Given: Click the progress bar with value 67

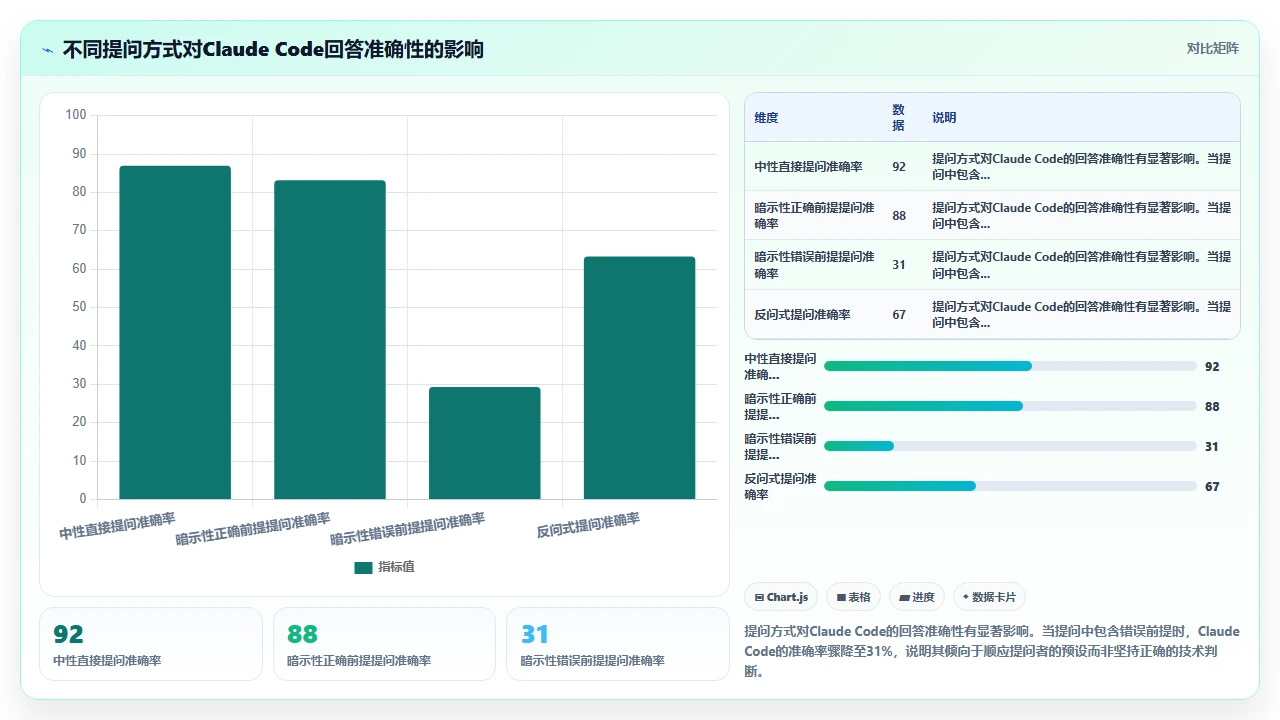Looking at the screenshot, I should coord(1010,486).
